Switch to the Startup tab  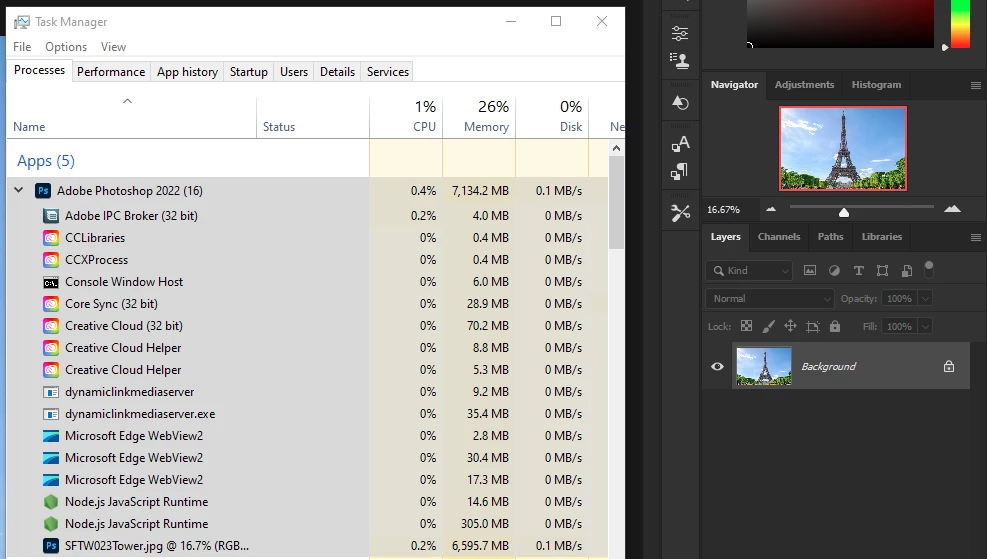(249, 72)
